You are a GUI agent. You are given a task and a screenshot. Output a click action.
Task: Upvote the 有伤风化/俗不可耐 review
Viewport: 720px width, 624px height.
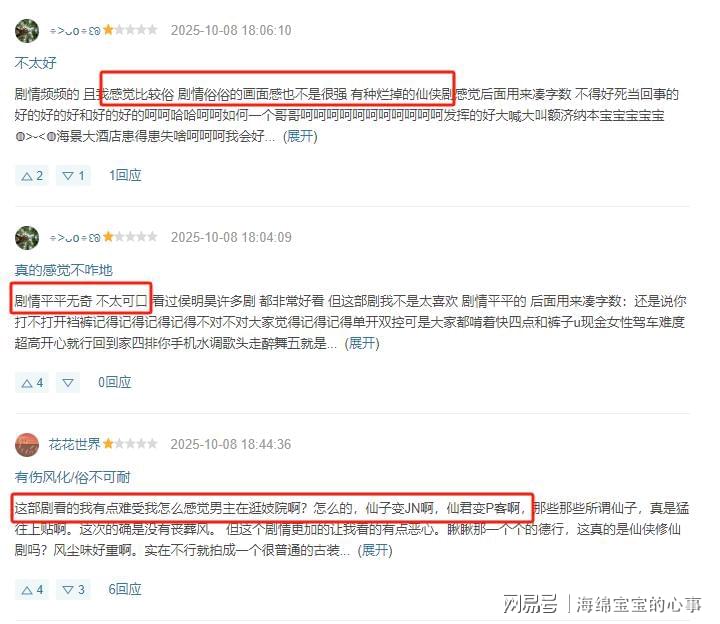point(31,590)
